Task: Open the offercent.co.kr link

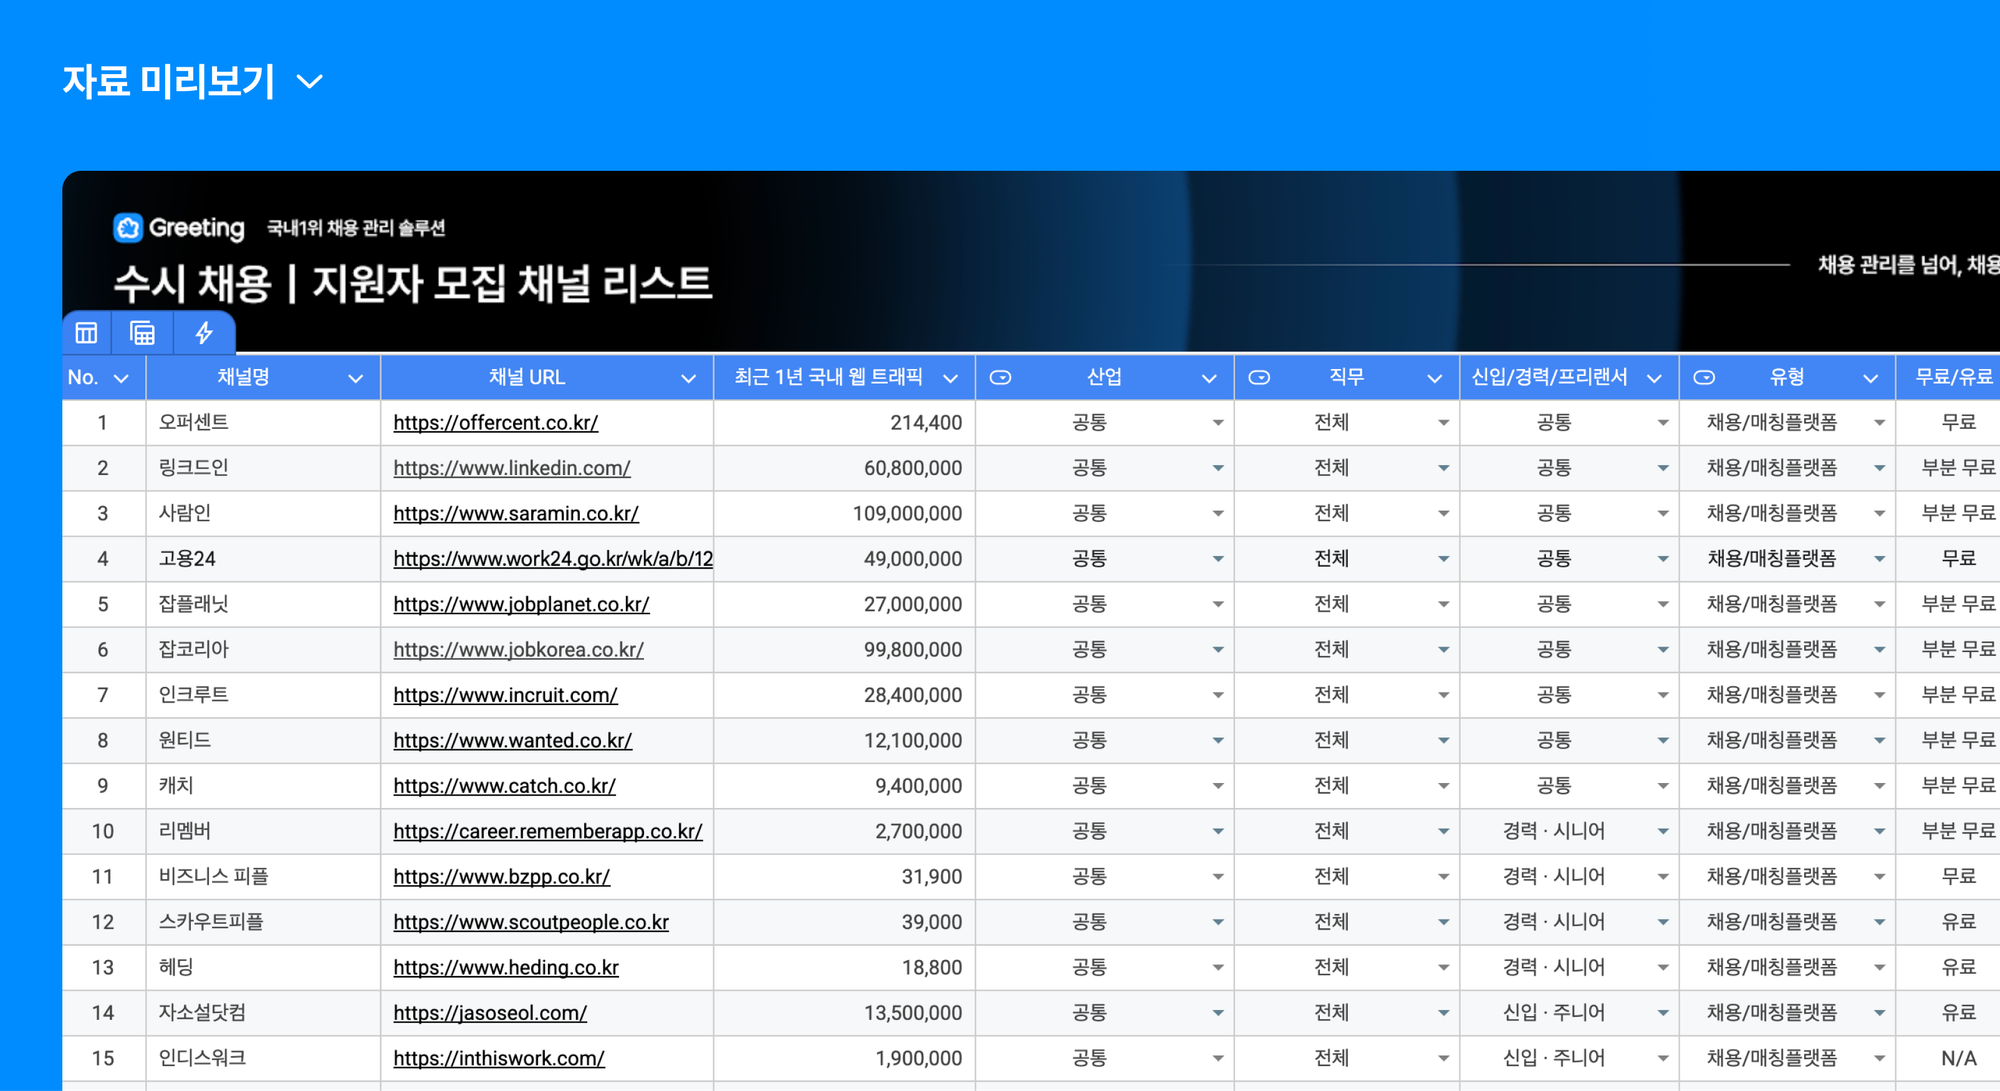Action: (495, 423)
